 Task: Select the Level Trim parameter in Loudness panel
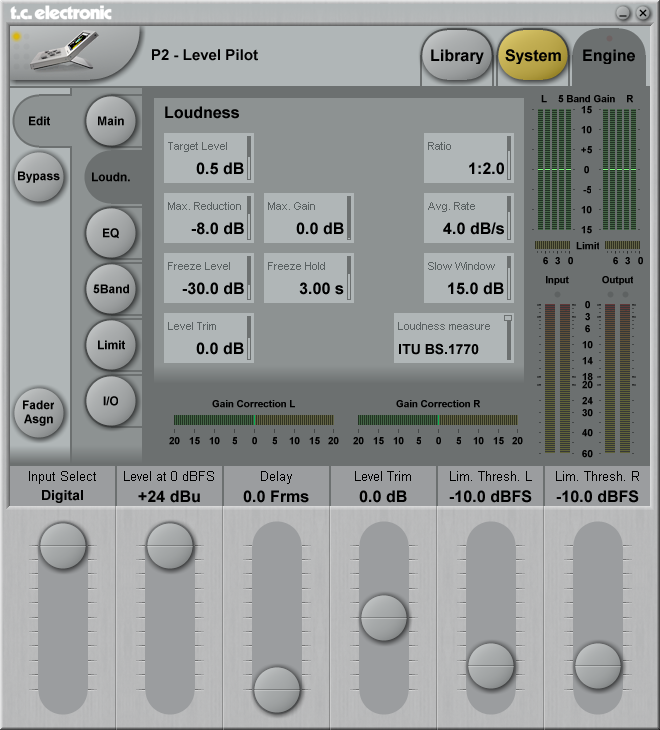[x=209, y=338]
